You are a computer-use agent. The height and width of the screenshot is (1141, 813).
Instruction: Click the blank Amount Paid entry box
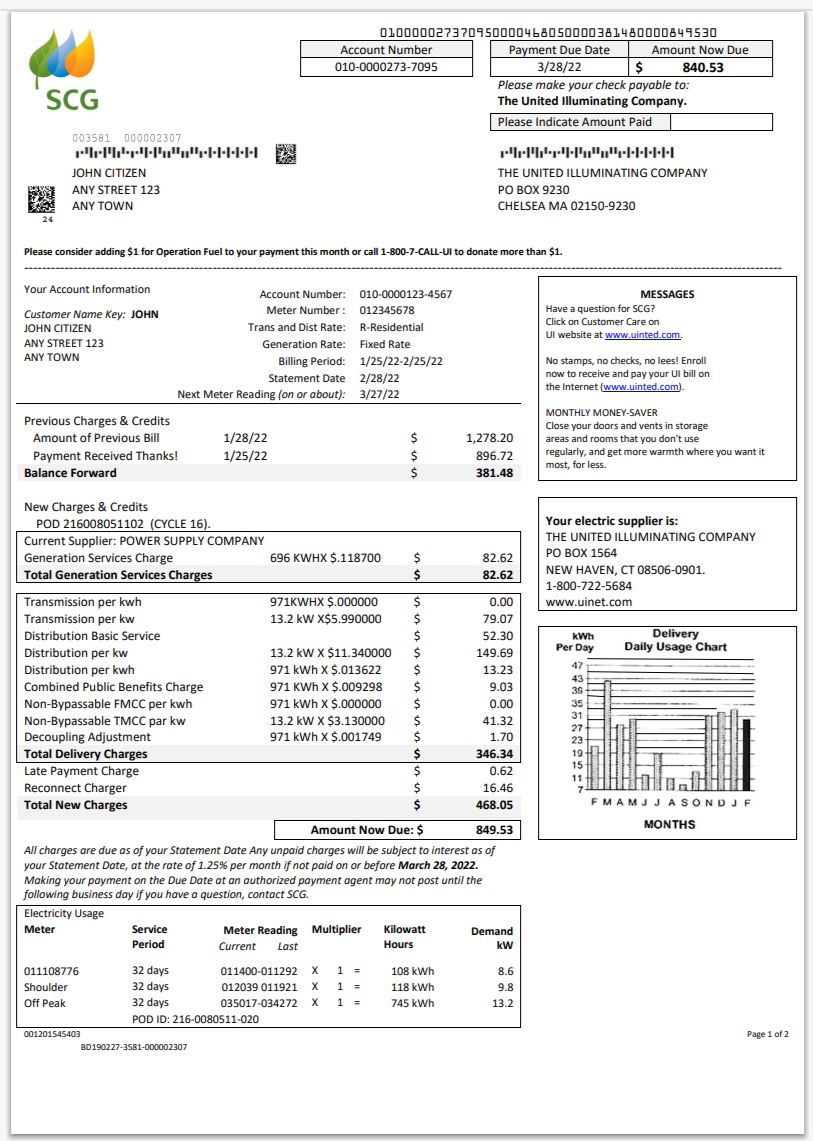click(720, 122)
